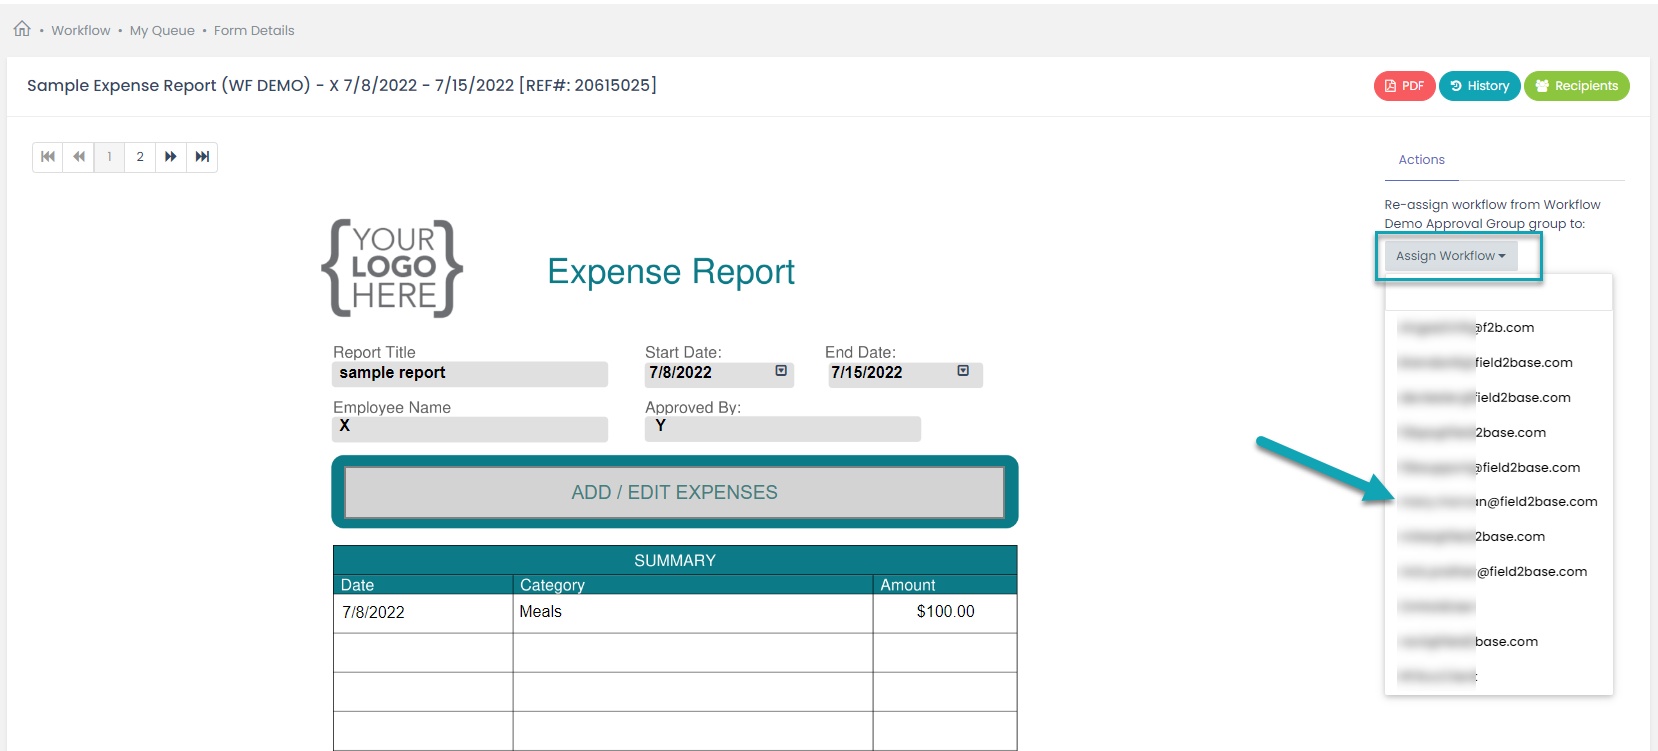View the form History
The height and width of the screenshot is (751, 1658).
click(x=1479, y=86)
